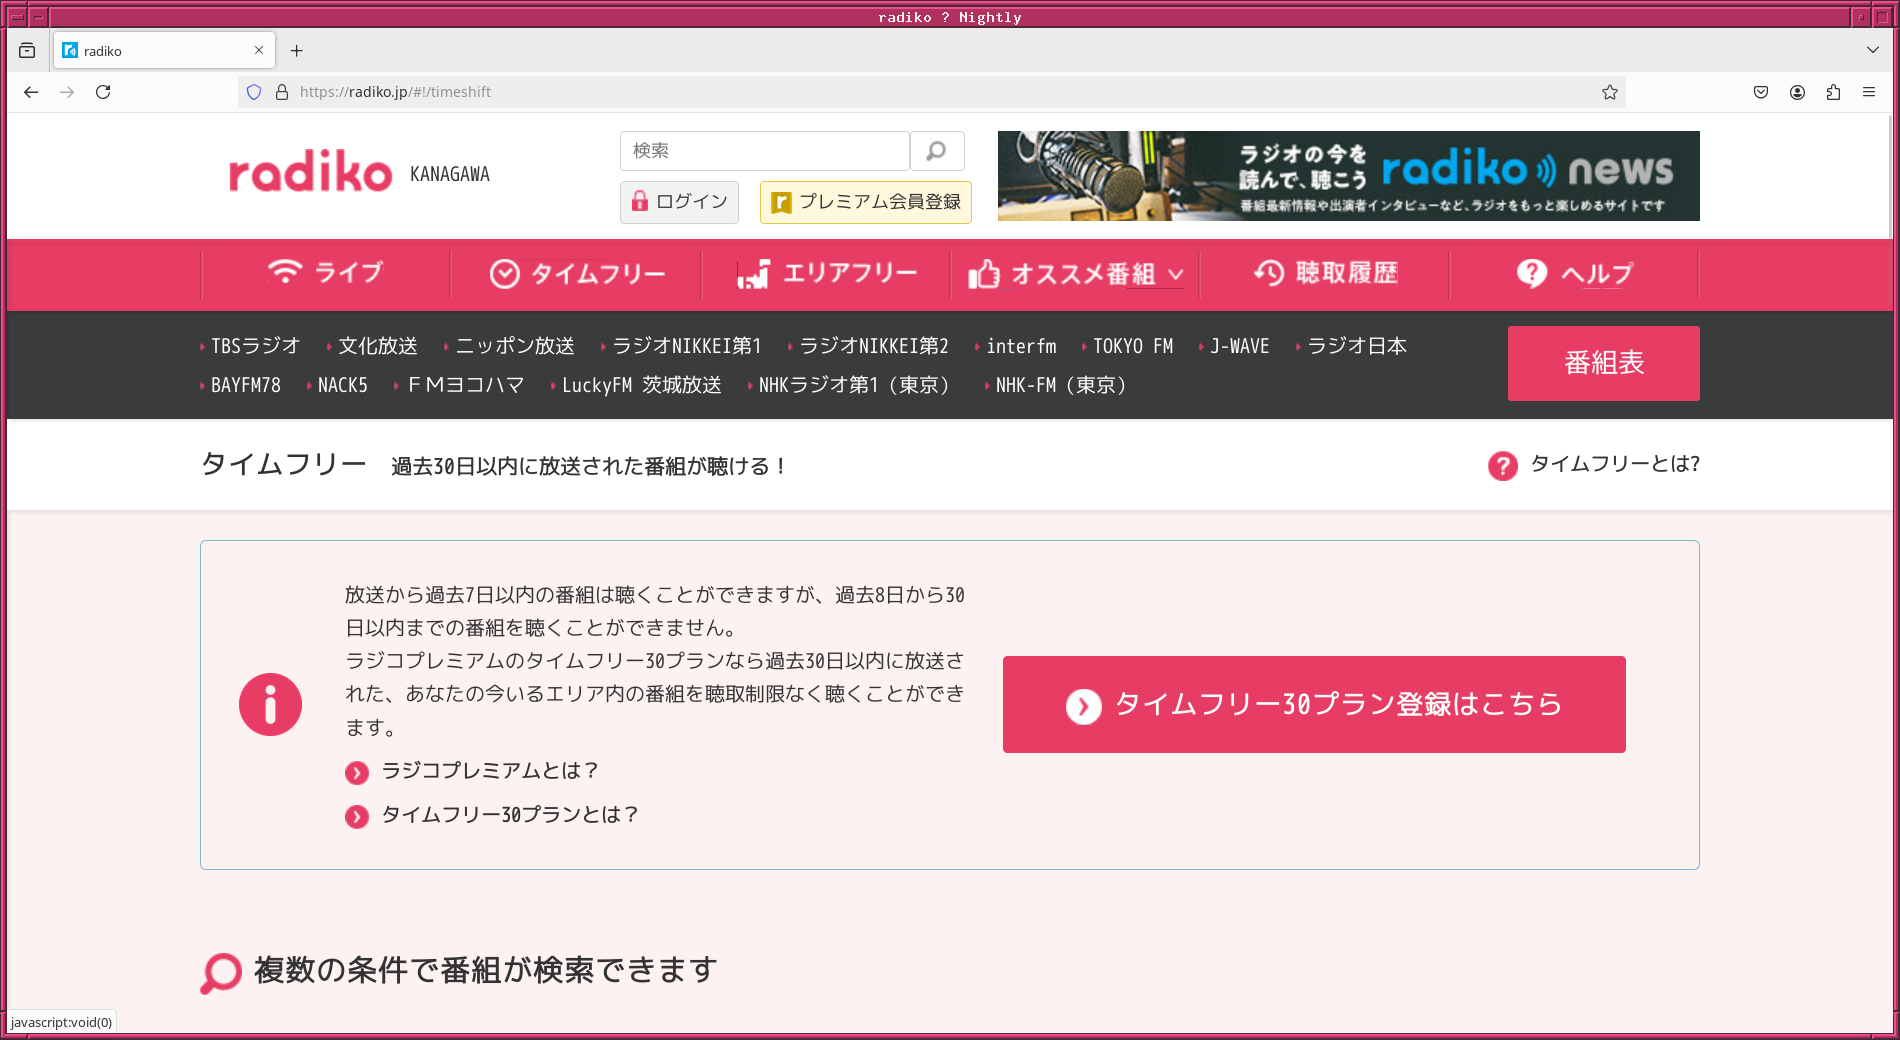Screen dimensions: 1900x1040
Task: Click the タイムフリー clock icon
Action: (505, 272)
